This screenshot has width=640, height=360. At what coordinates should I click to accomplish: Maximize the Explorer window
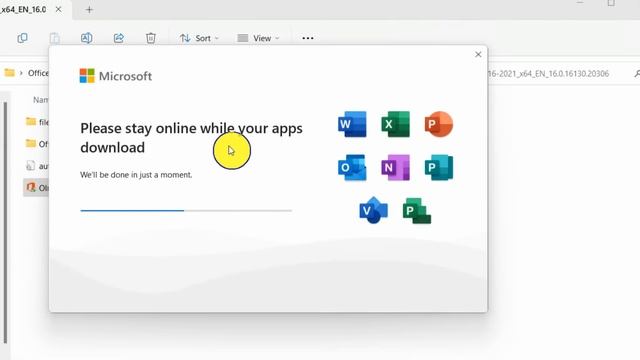(x=611, y=3)
